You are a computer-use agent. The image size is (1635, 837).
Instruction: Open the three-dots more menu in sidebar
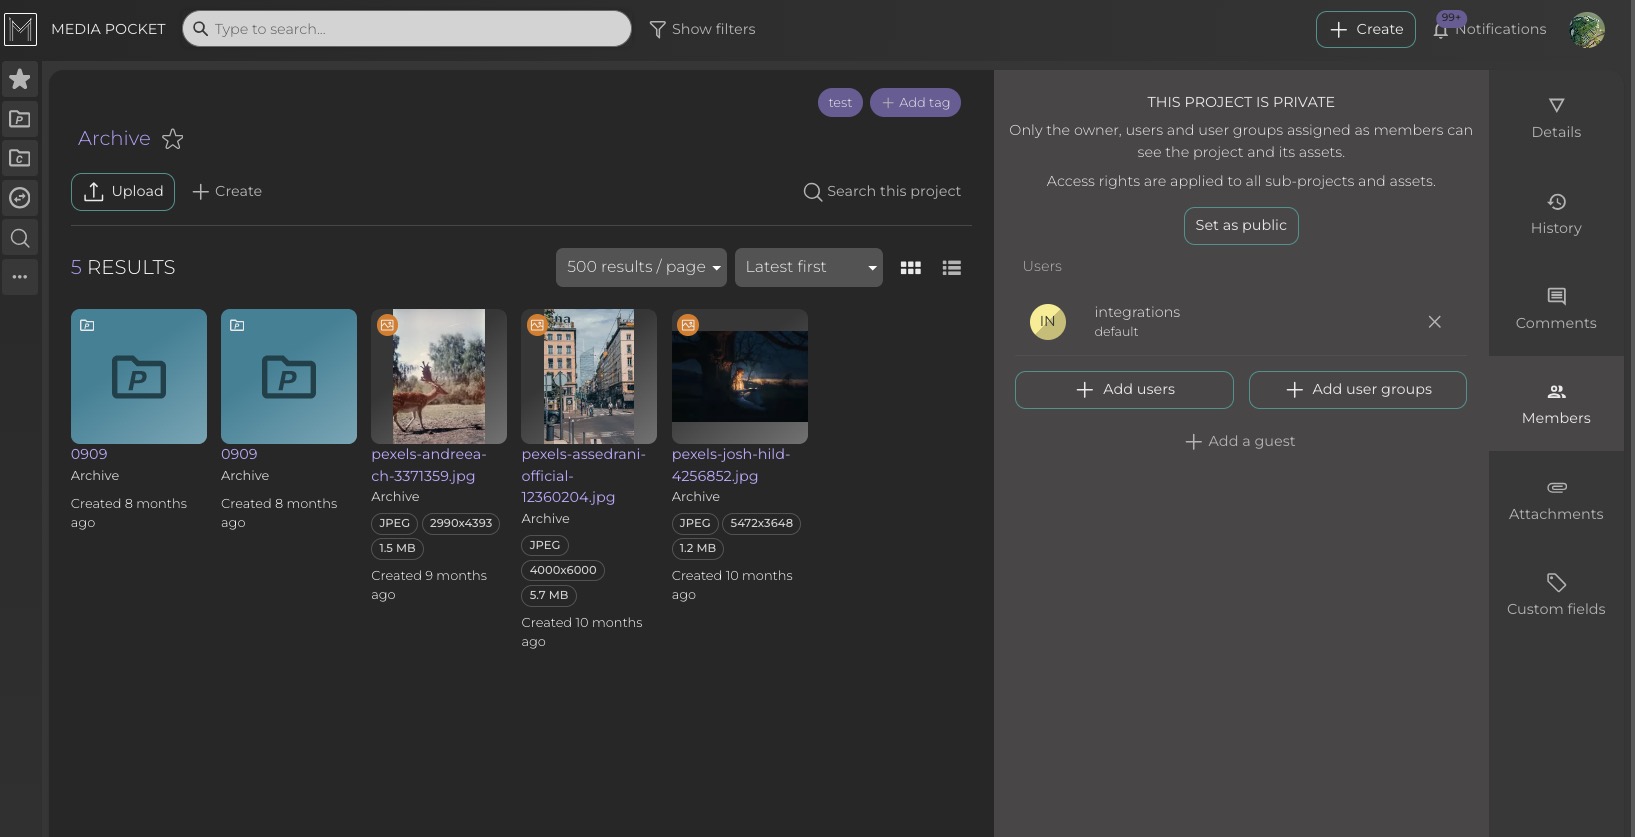pos(20,277)
